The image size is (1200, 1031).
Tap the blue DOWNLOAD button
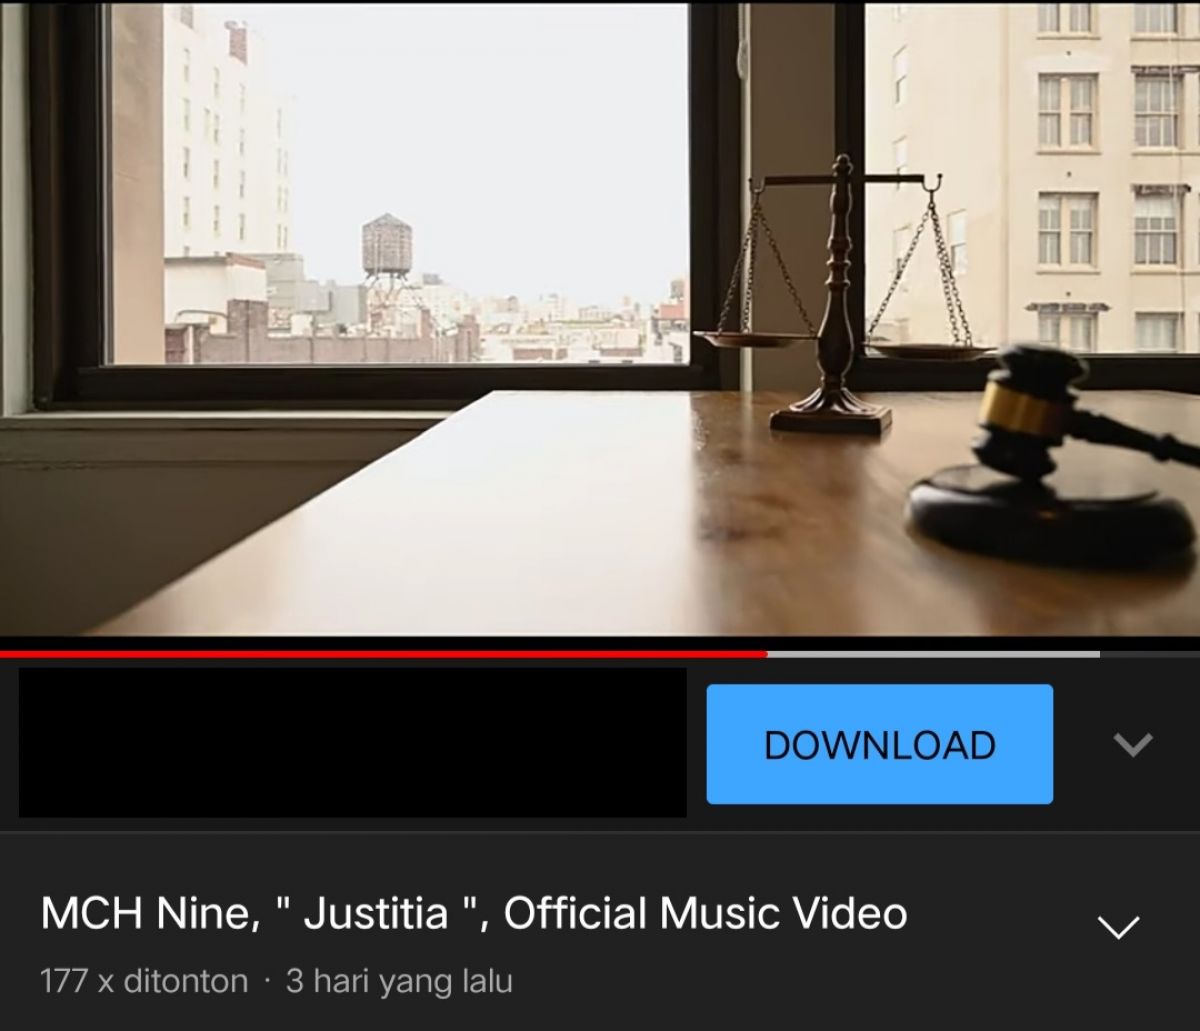coord(879,744)
